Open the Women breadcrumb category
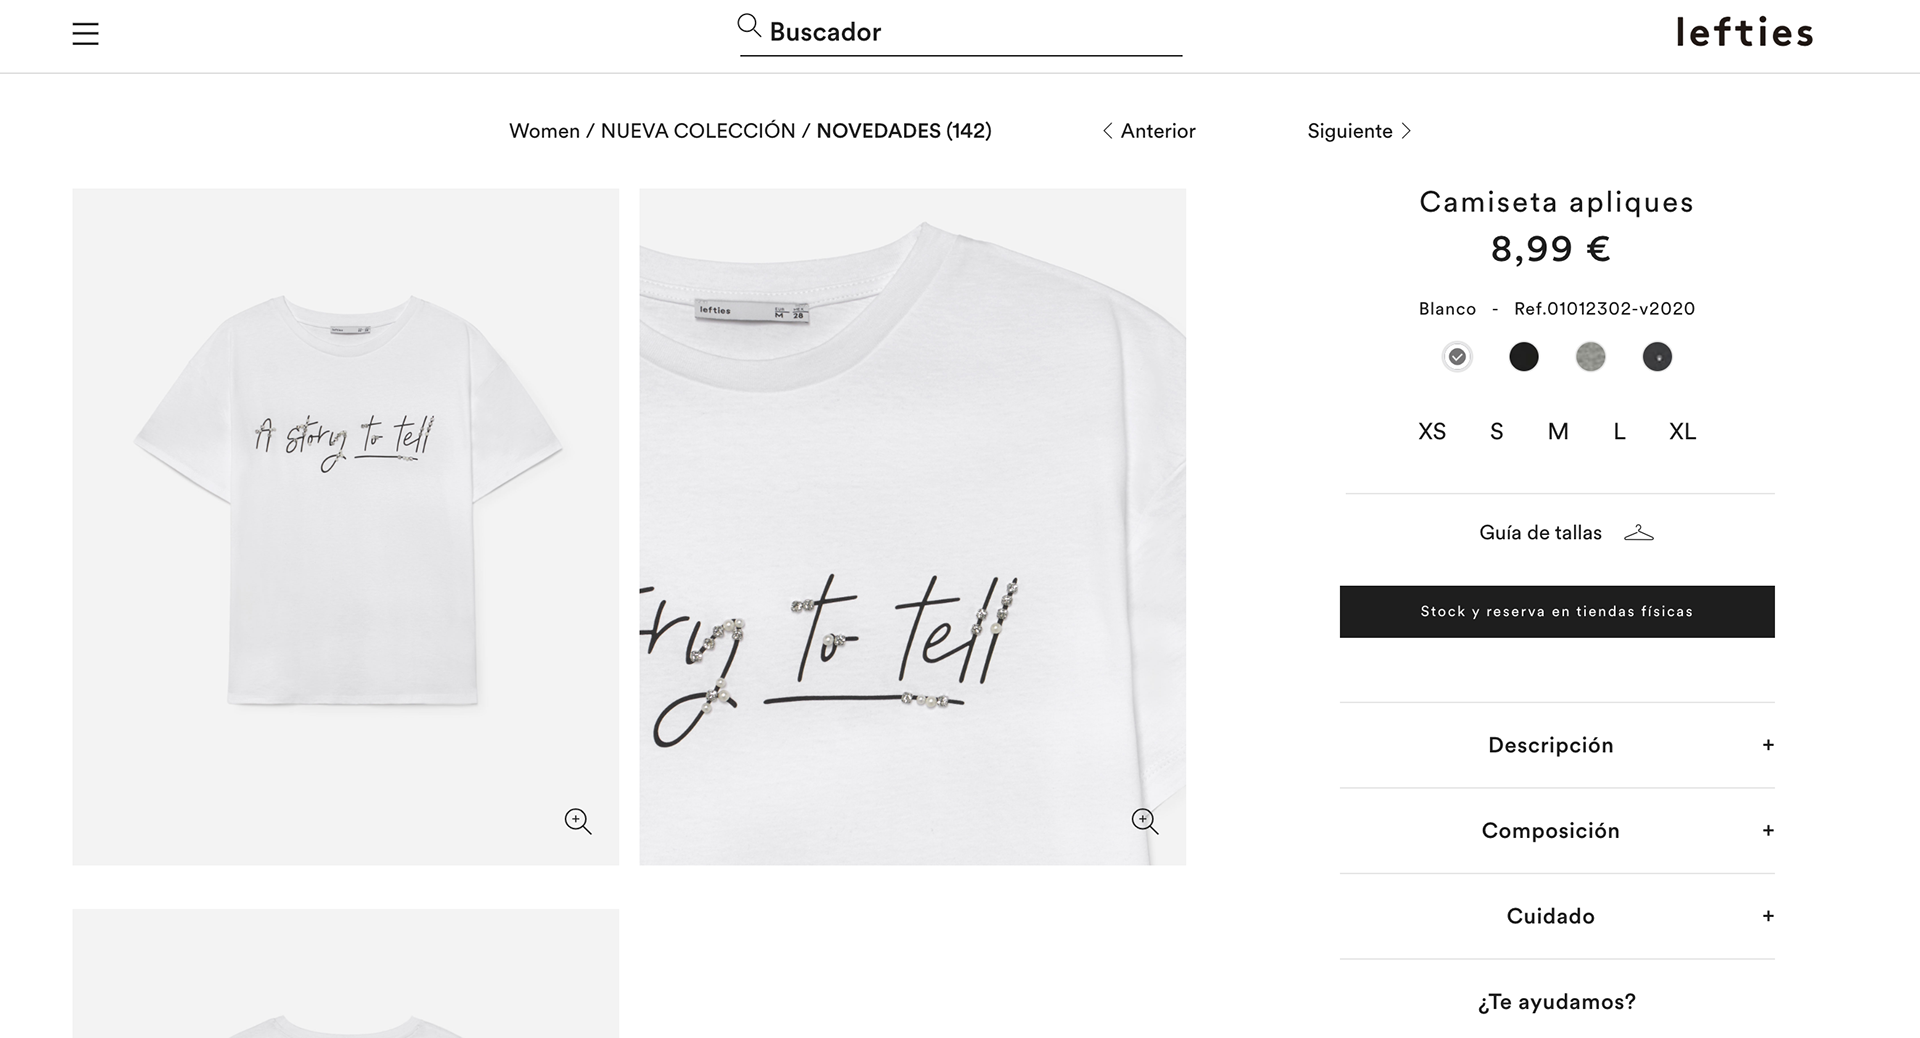 [544, 131]
